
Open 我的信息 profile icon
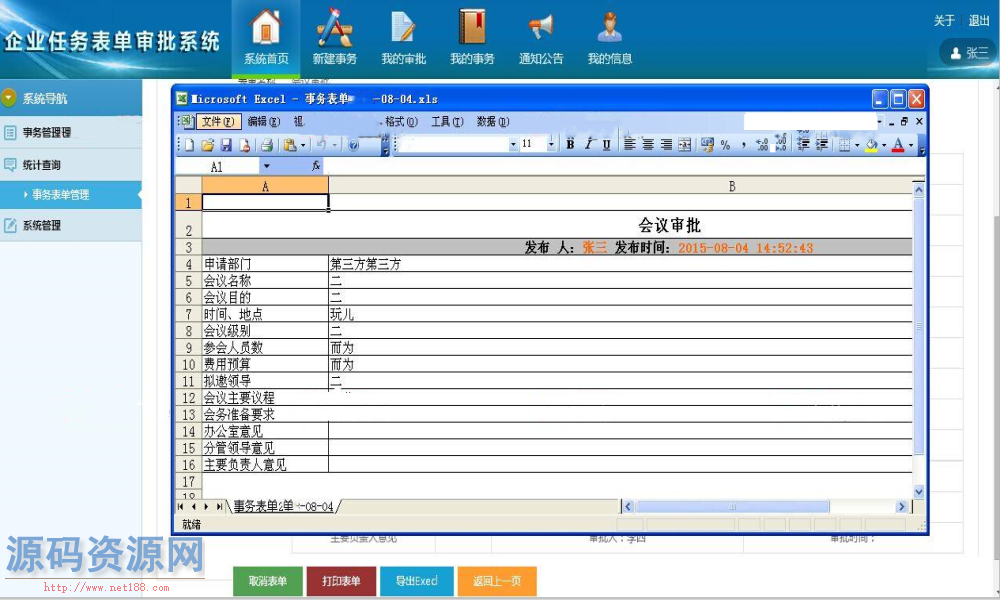pyautogui.click(x=610, y=26)
